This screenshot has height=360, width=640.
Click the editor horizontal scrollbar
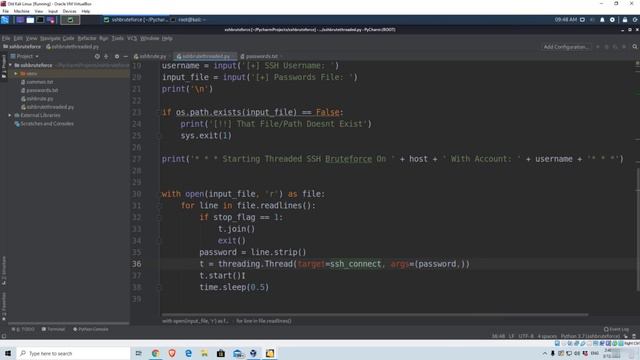coord(375,315)
